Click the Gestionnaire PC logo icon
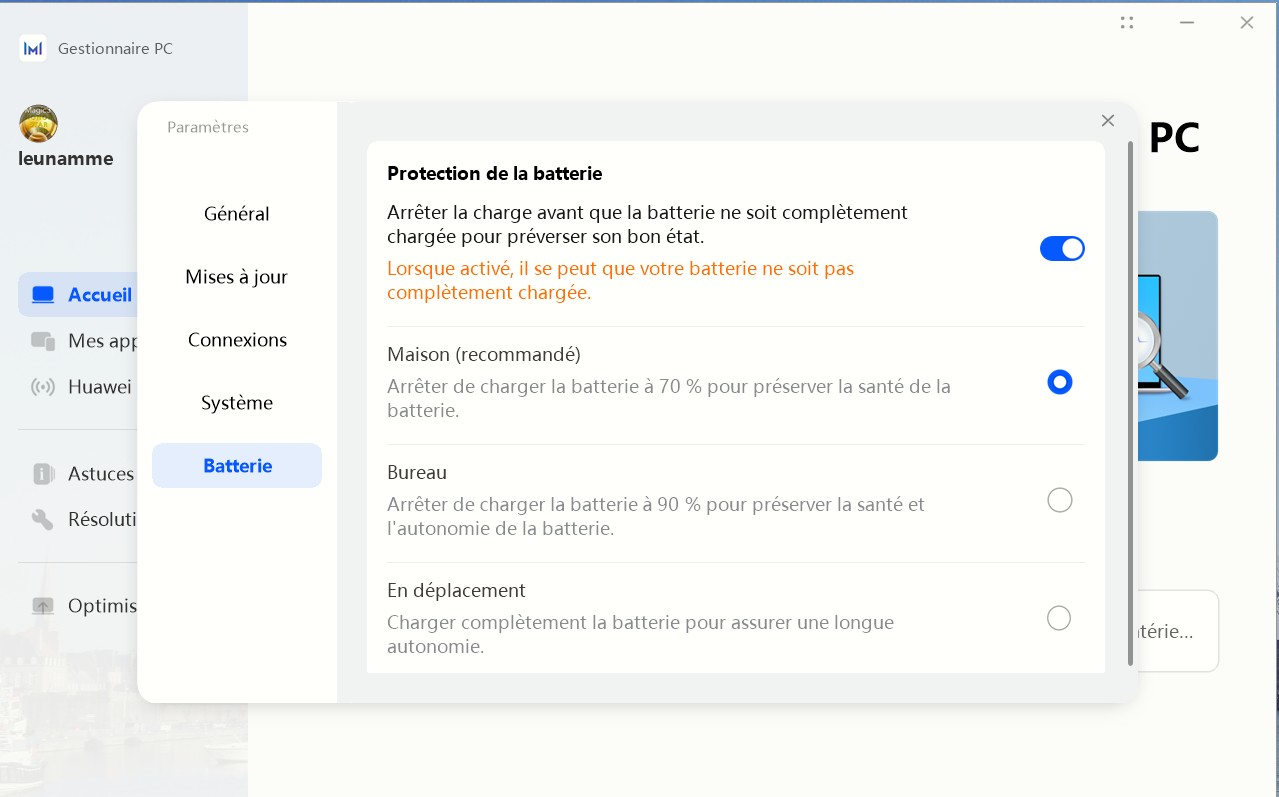The width and height of the screenshot is (1279, 797). 33,48
